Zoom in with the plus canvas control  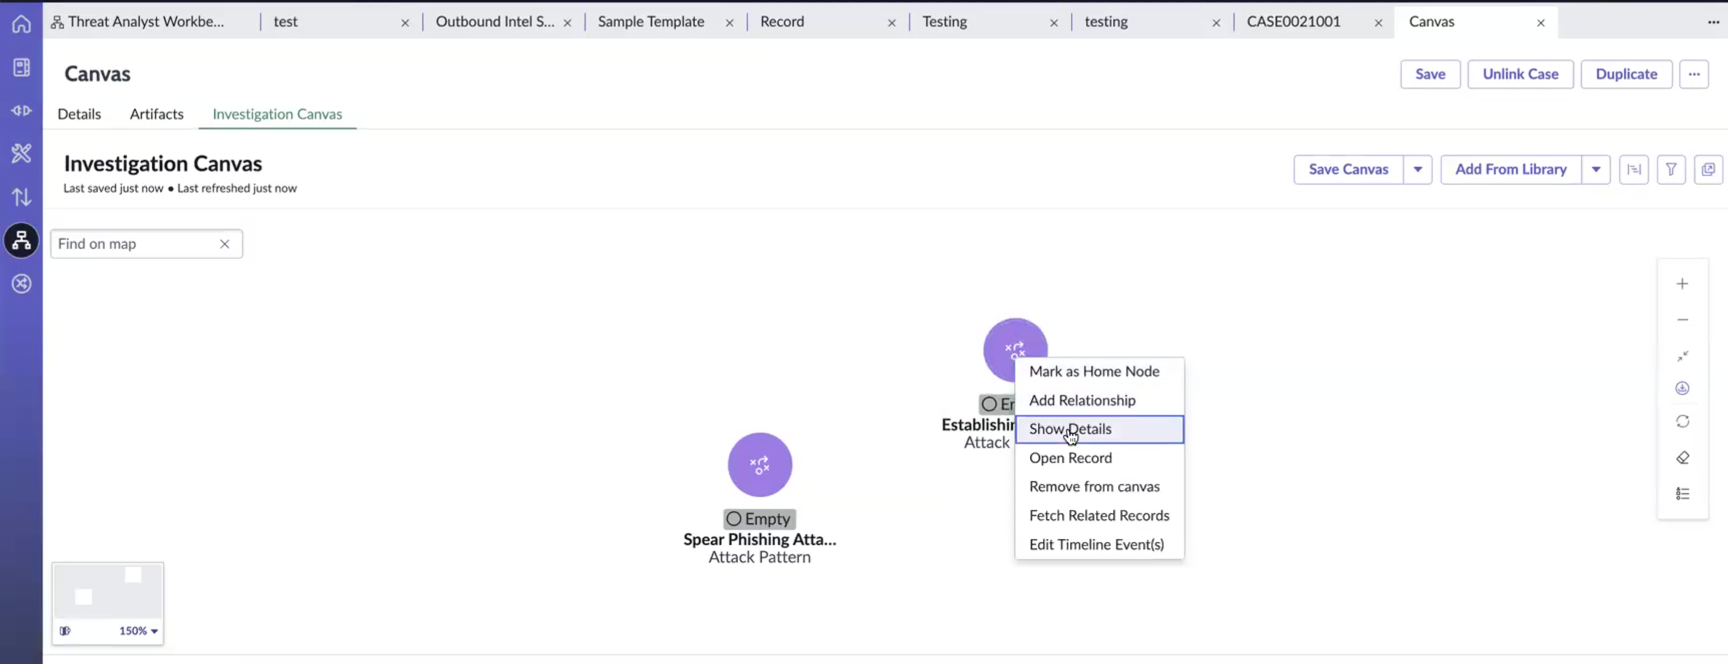(x=1683, y=284)
